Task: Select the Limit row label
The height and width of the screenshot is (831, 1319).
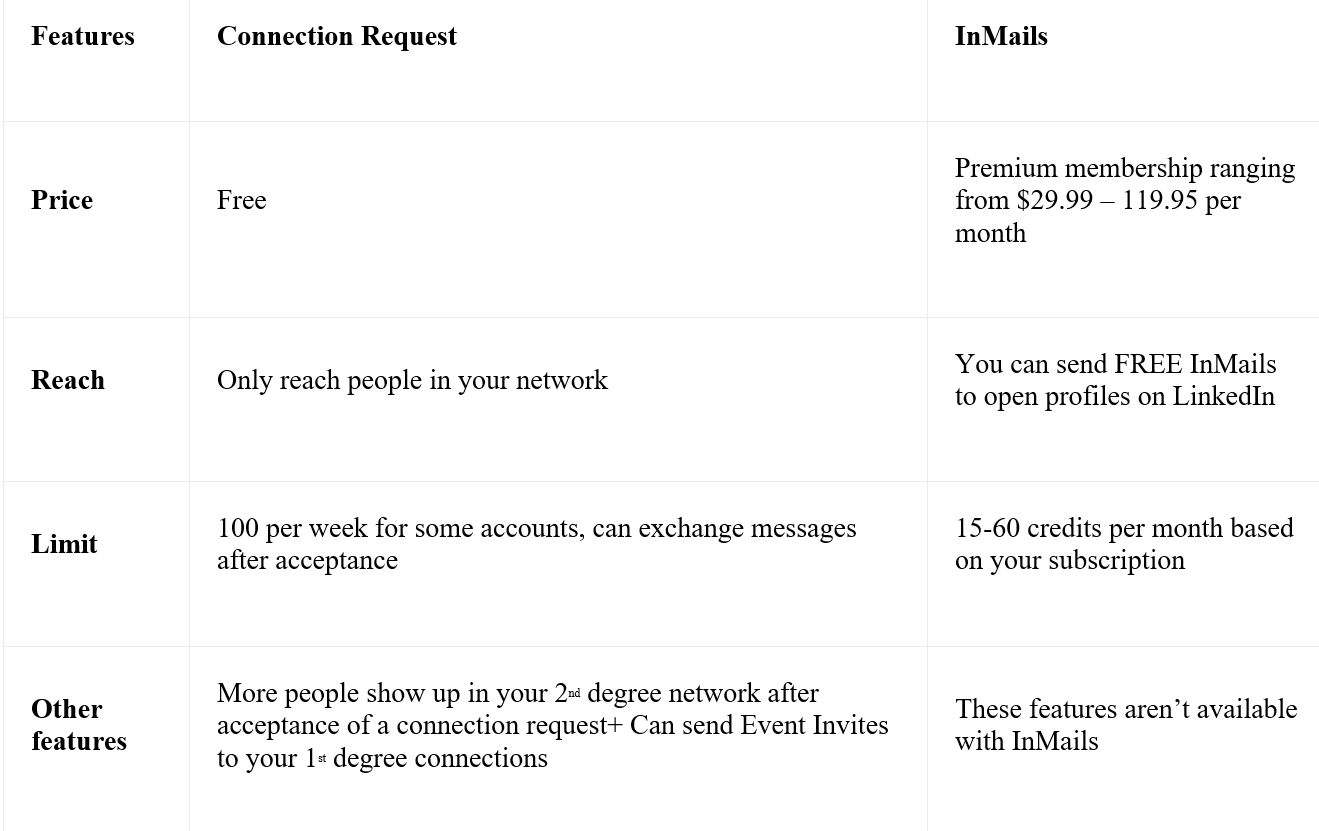Action: (64, 544)
